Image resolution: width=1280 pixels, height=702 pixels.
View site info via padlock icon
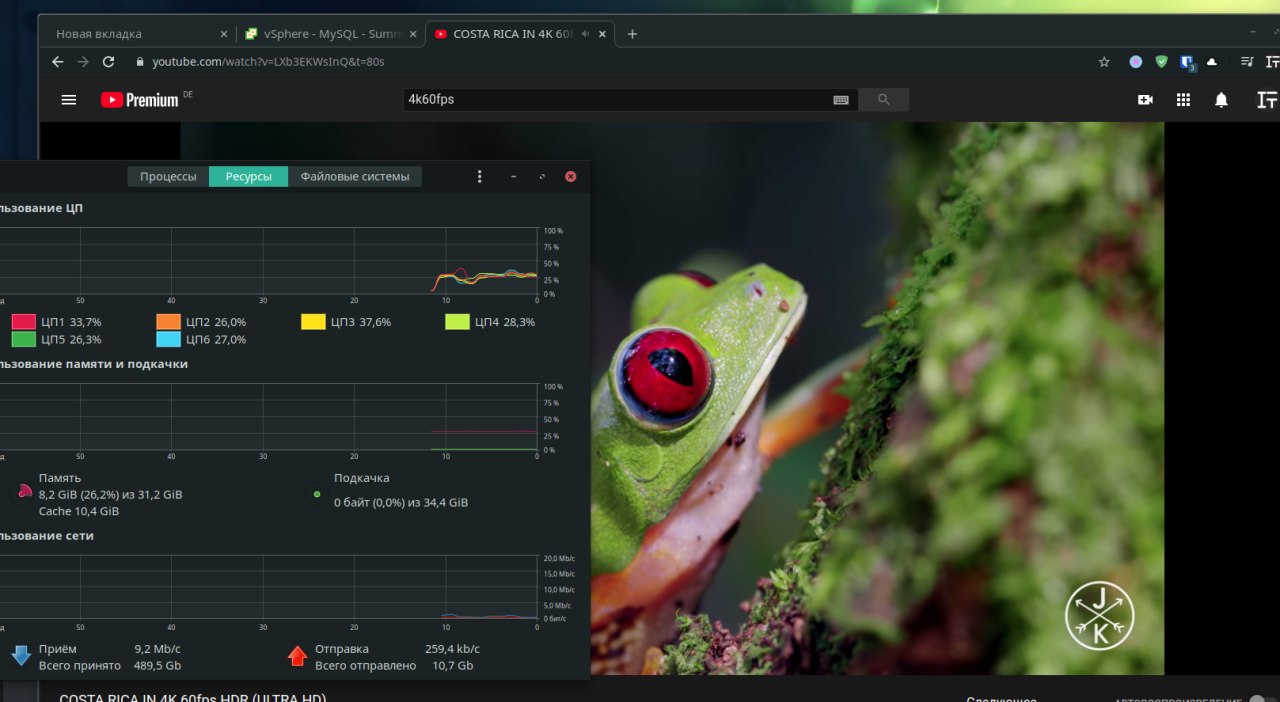click(140, 62)
